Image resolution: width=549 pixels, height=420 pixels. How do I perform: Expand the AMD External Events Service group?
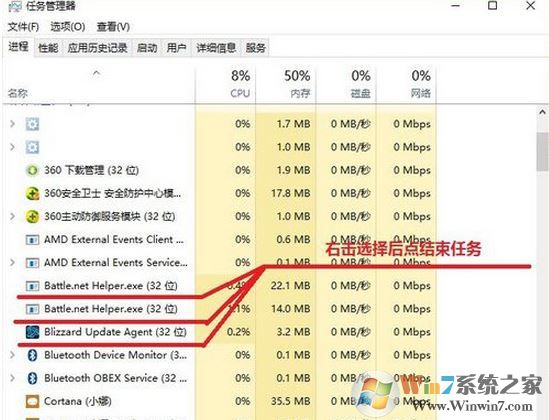coord(12,262)
